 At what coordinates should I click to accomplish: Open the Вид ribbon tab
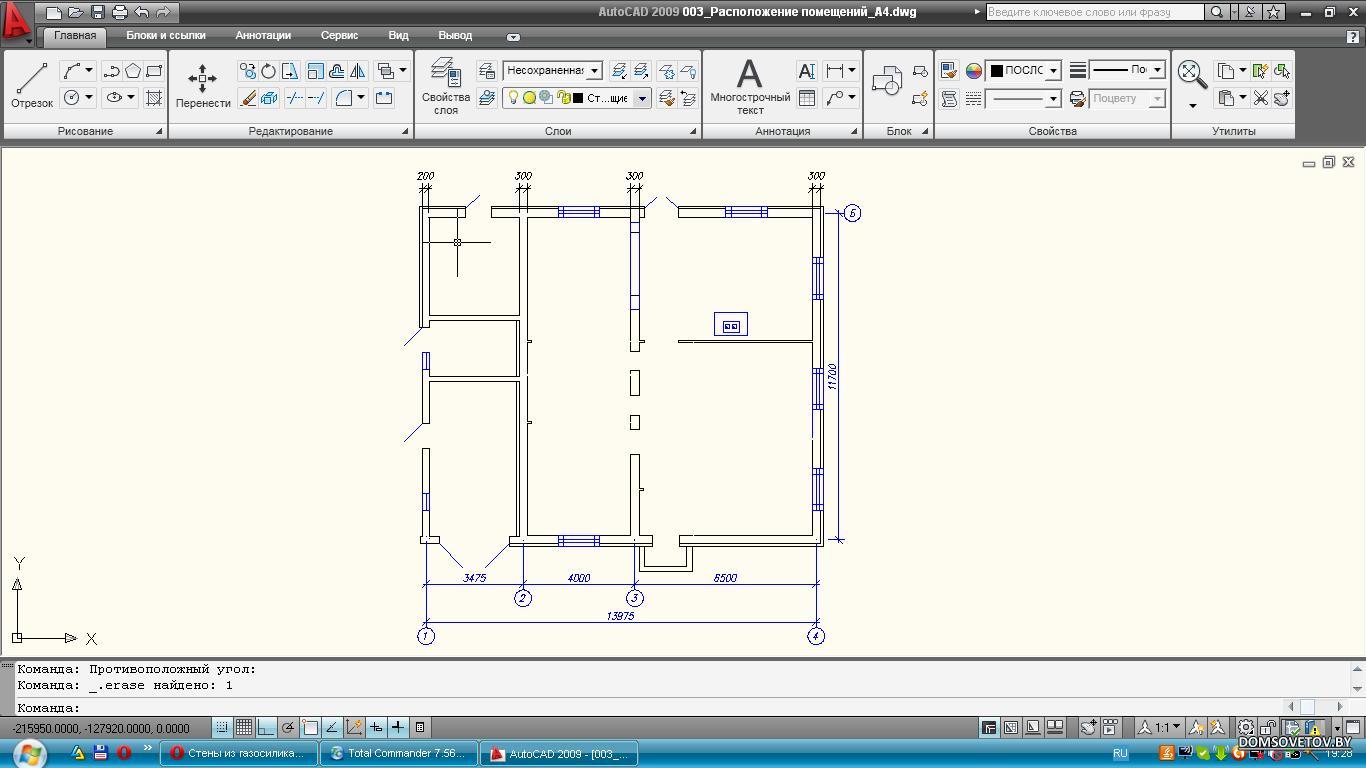(x=398, y=35)
